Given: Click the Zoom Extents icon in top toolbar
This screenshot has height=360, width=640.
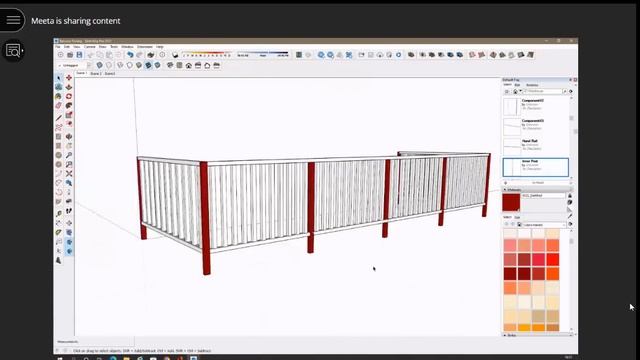Looking at the screenshot, I should 349,55.
